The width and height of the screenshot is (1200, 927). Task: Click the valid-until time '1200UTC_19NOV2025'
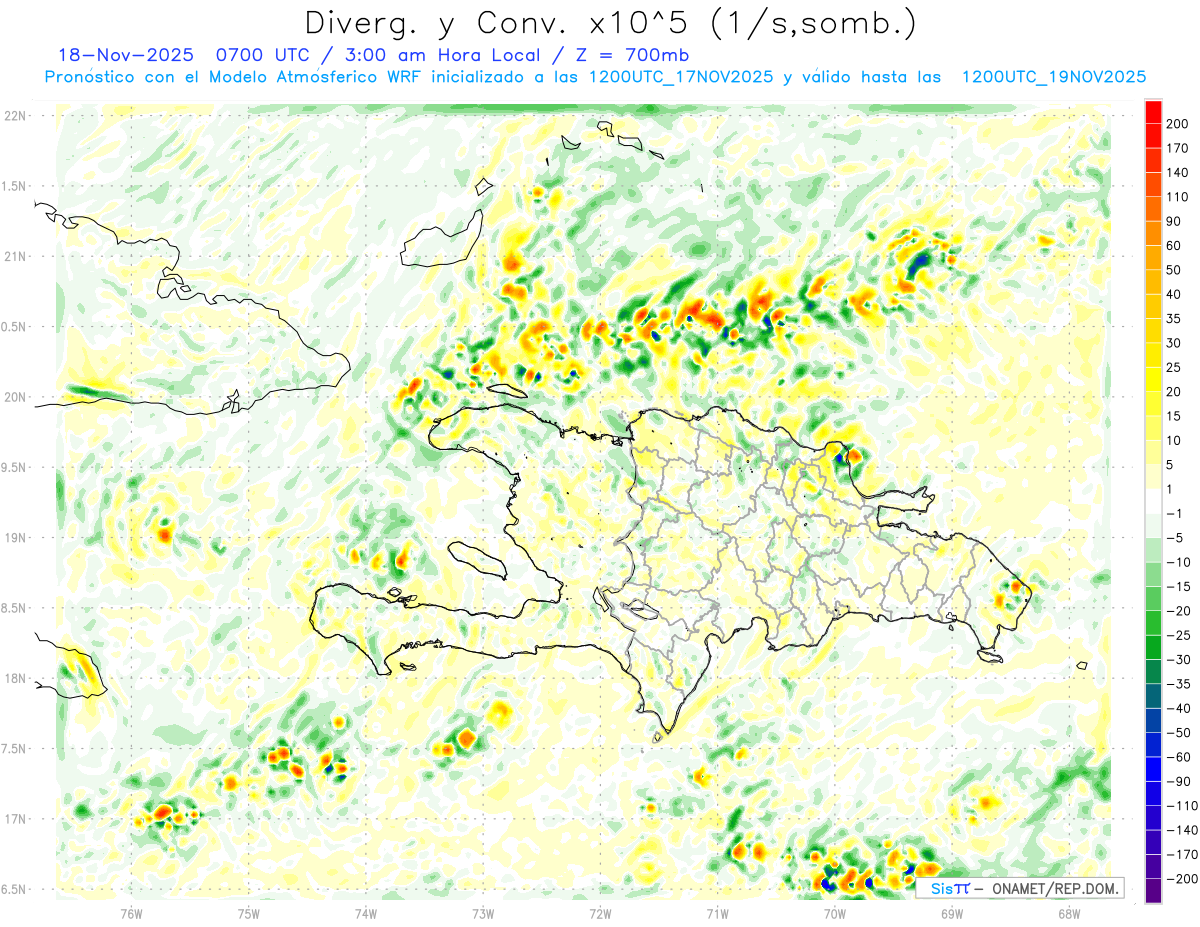tap(1053, 77)
